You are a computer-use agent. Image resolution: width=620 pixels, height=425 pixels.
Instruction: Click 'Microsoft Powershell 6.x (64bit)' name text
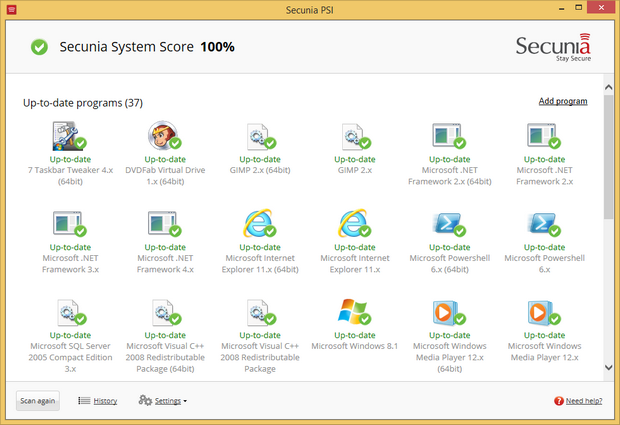450,263
